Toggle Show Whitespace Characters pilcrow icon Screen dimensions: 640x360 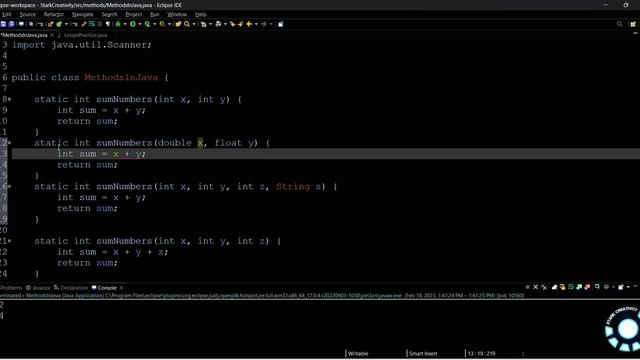tap(108, 24)
